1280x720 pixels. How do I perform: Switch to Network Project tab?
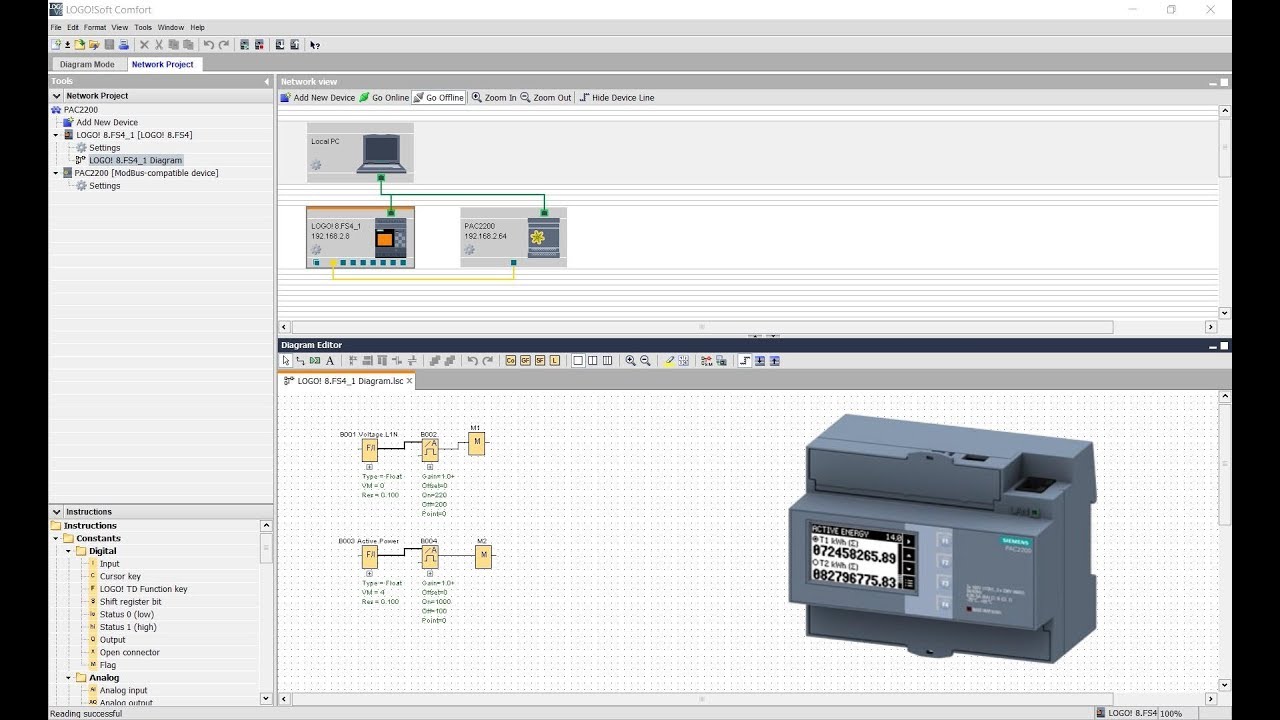coord(162,64)
